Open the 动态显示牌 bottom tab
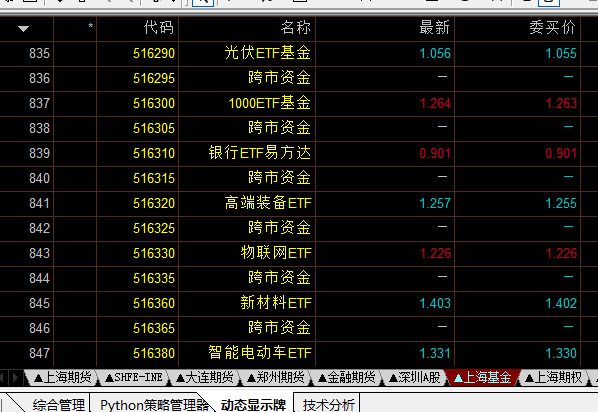The height and width of the screenshot is (412, 598). coord(253,405)
